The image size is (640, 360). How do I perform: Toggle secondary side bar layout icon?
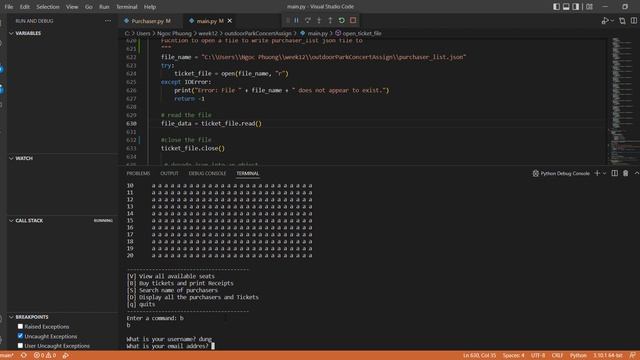point(576,7)
